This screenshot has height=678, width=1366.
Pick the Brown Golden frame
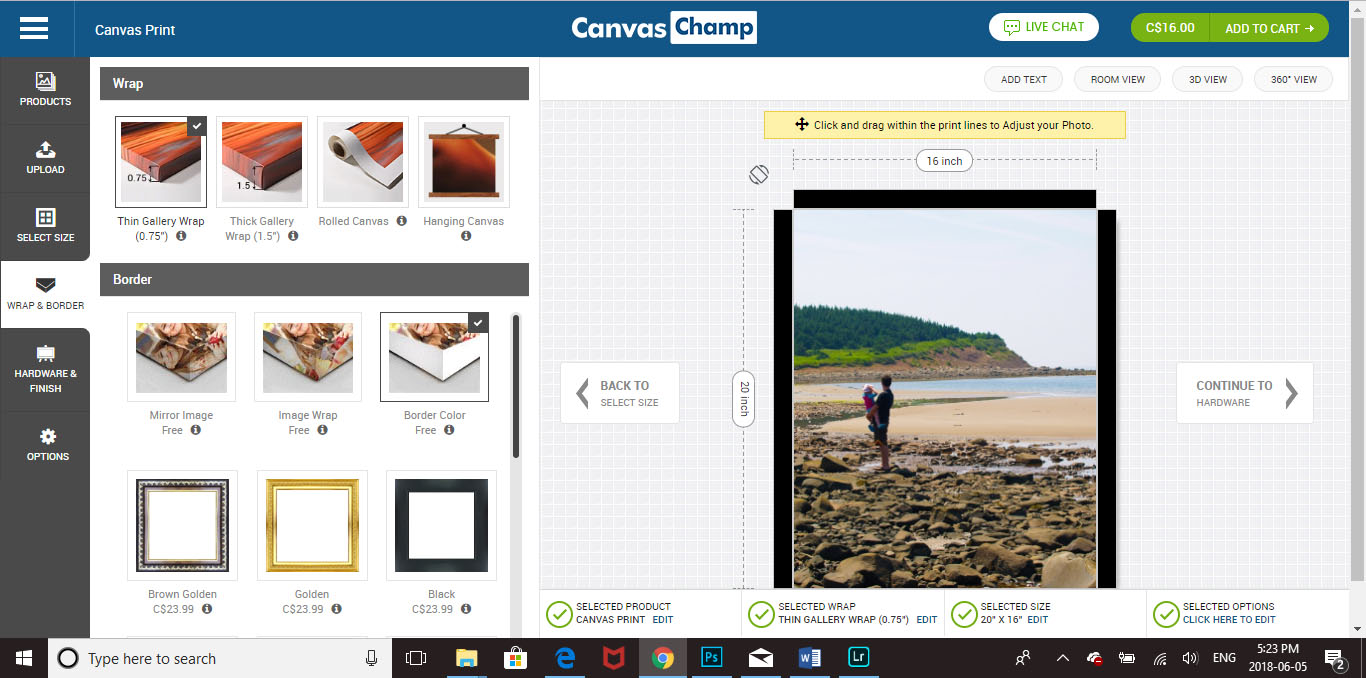click(x=183, y=525)
